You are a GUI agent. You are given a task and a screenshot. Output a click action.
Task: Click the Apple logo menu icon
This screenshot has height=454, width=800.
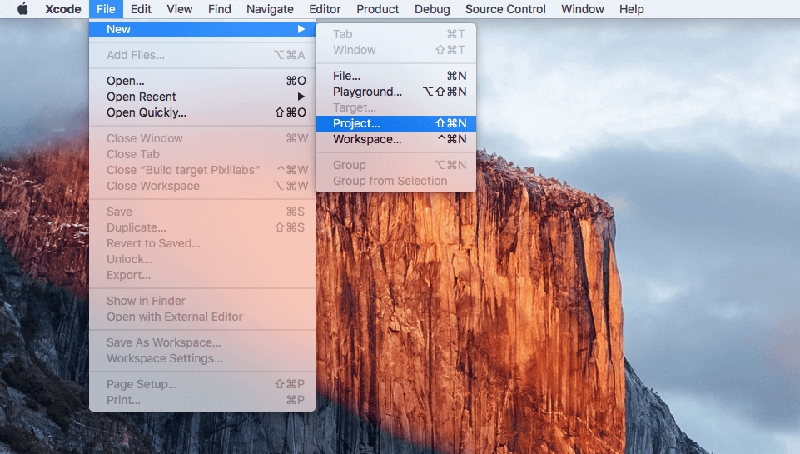(21, 9)
